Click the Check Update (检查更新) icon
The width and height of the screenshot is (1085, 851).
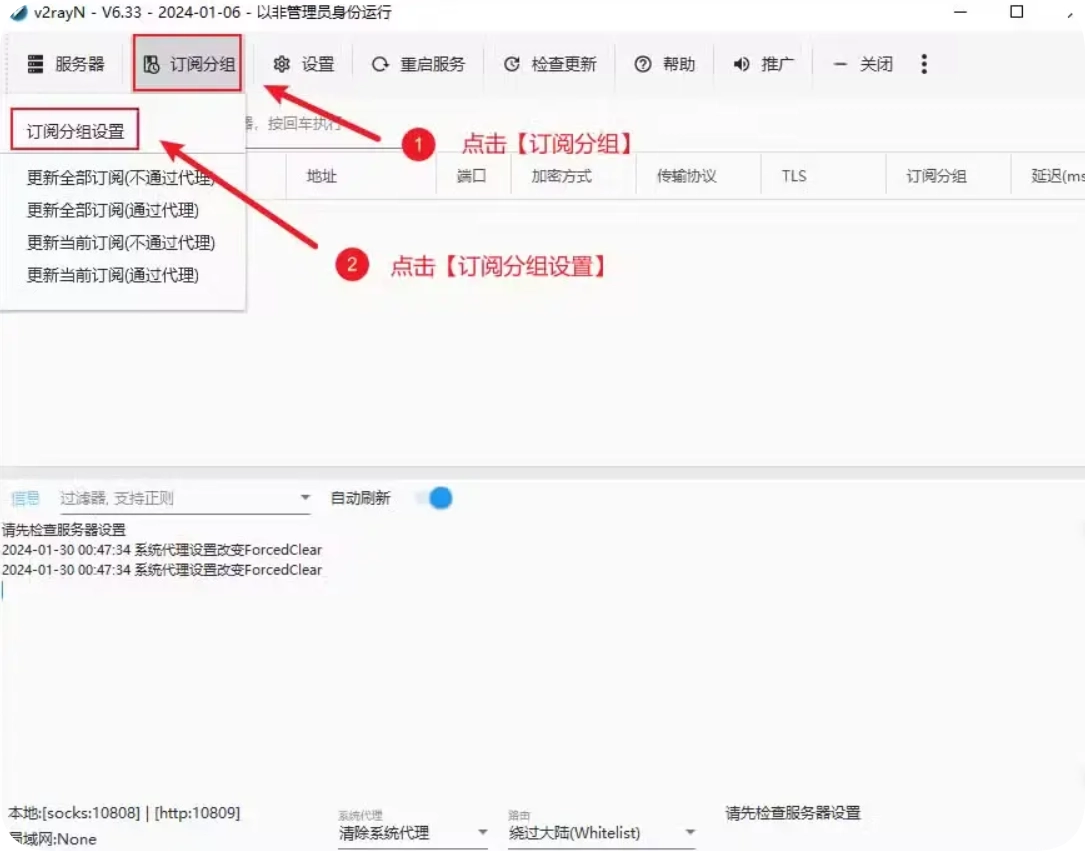point(512,64)
